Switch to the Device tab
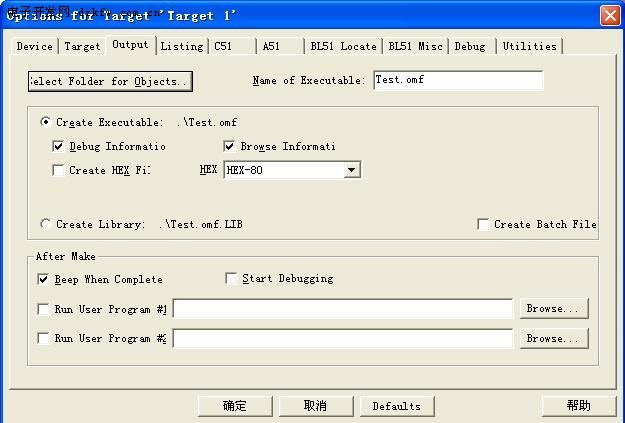625x423 pixels. pyautogui.click(x=35, y=46)
